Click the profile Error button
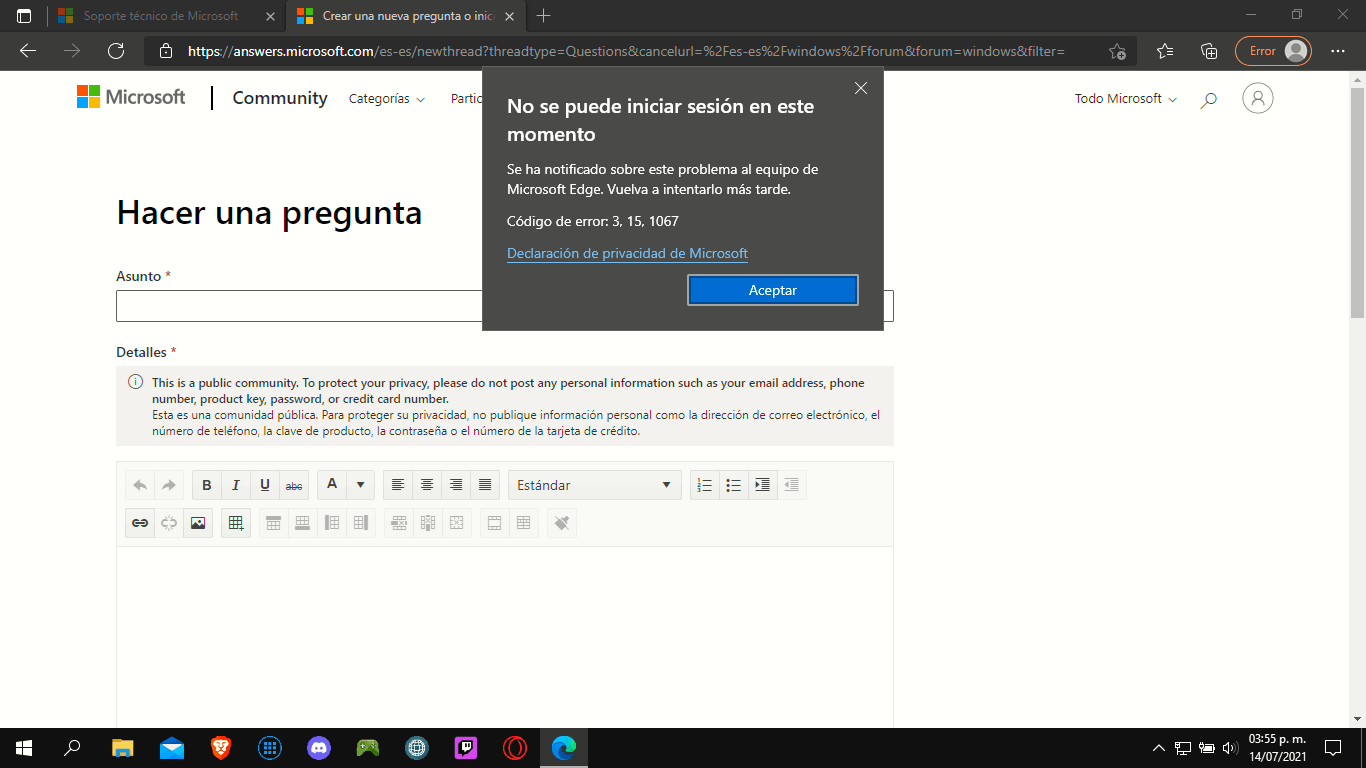 tap(1273, 51)
